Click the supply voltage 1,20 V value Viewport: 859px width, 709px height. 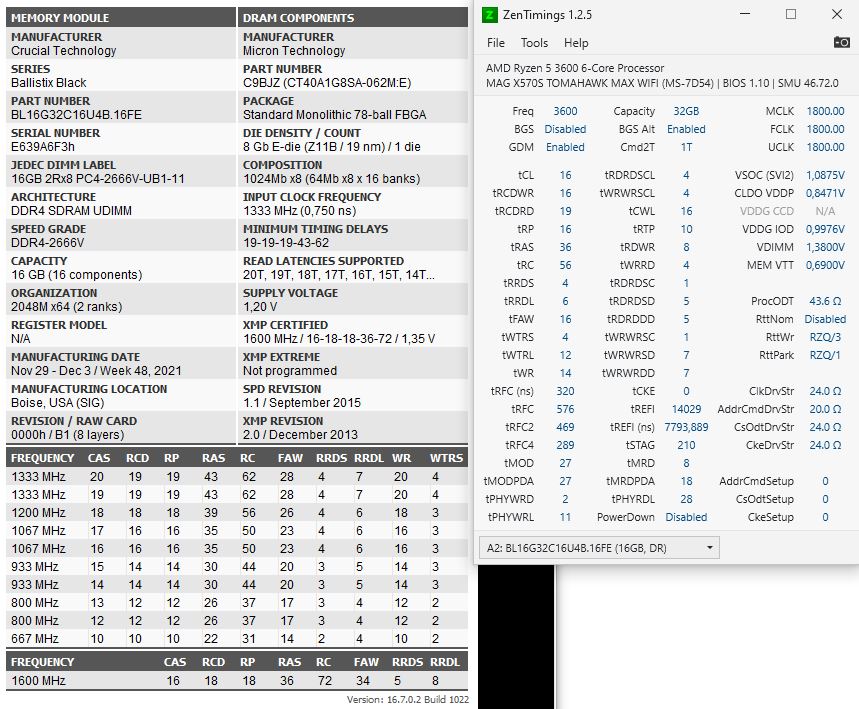(x=260, y=307)
